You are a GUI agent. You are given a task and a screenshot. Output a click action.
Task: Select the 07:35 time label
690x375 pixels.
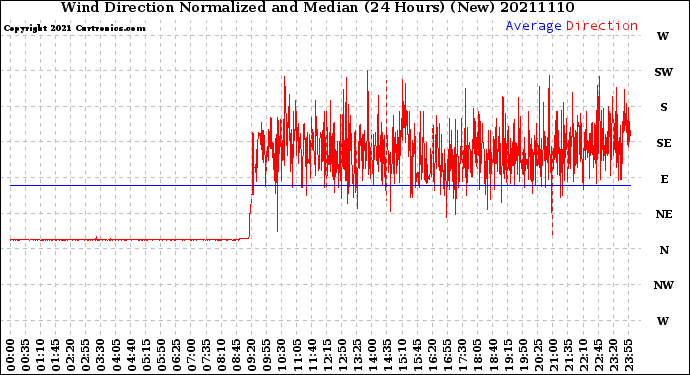(x=206, y=355)
